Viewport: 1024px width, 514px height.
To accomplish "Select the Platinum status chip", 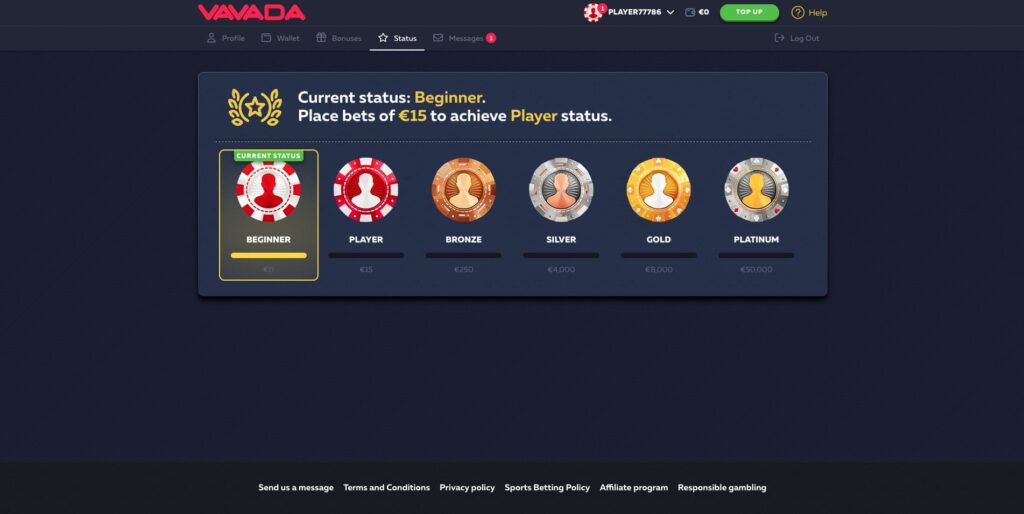I will [756, 190].
